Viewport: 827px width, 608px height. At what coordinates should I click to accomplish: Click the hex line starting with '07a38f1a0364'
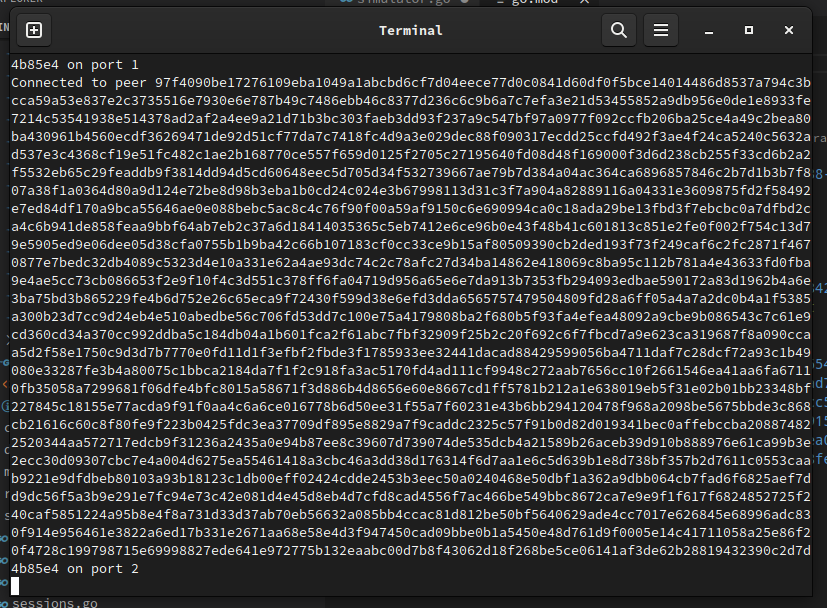411,191
